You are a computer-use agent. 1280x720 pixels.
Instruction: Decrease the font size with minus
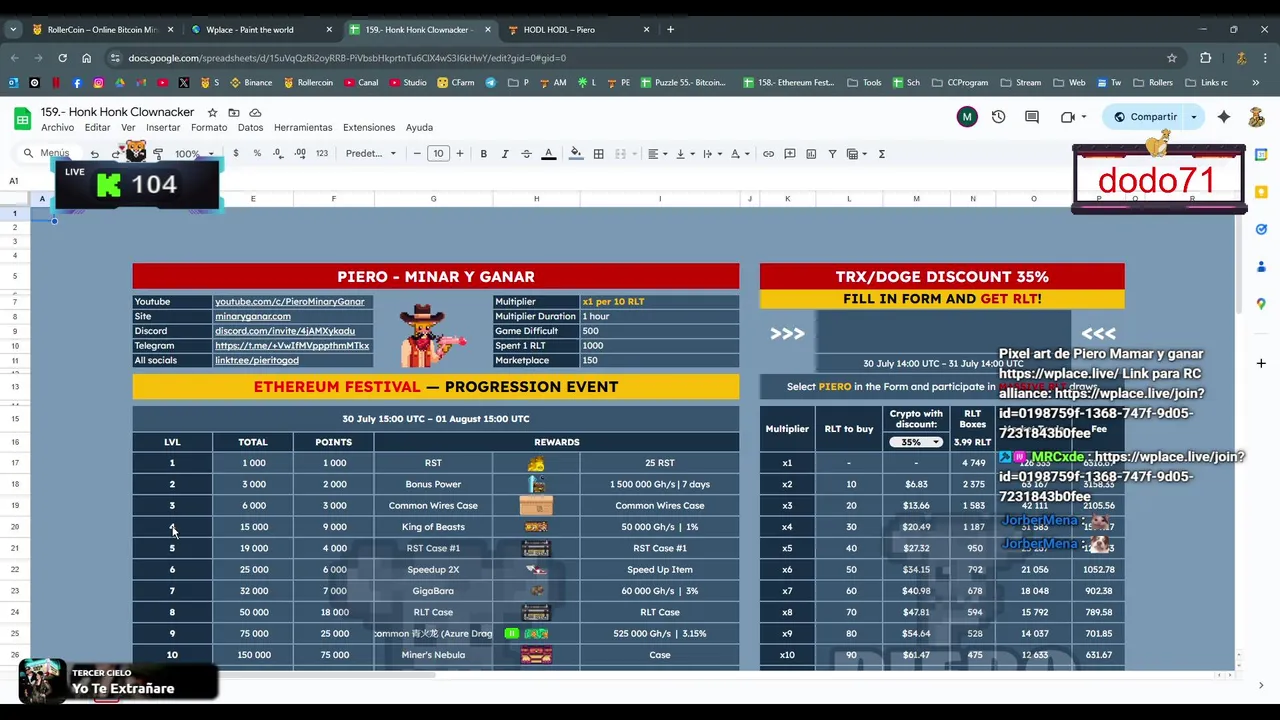coord(417,154)
